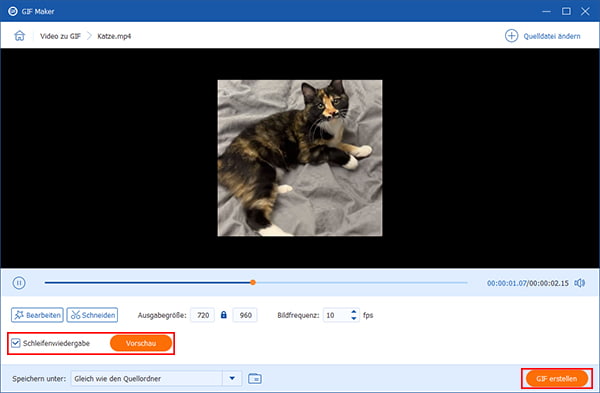Click GIF erstellen to create GIF
600x393 pixels.
pos(557,378)
